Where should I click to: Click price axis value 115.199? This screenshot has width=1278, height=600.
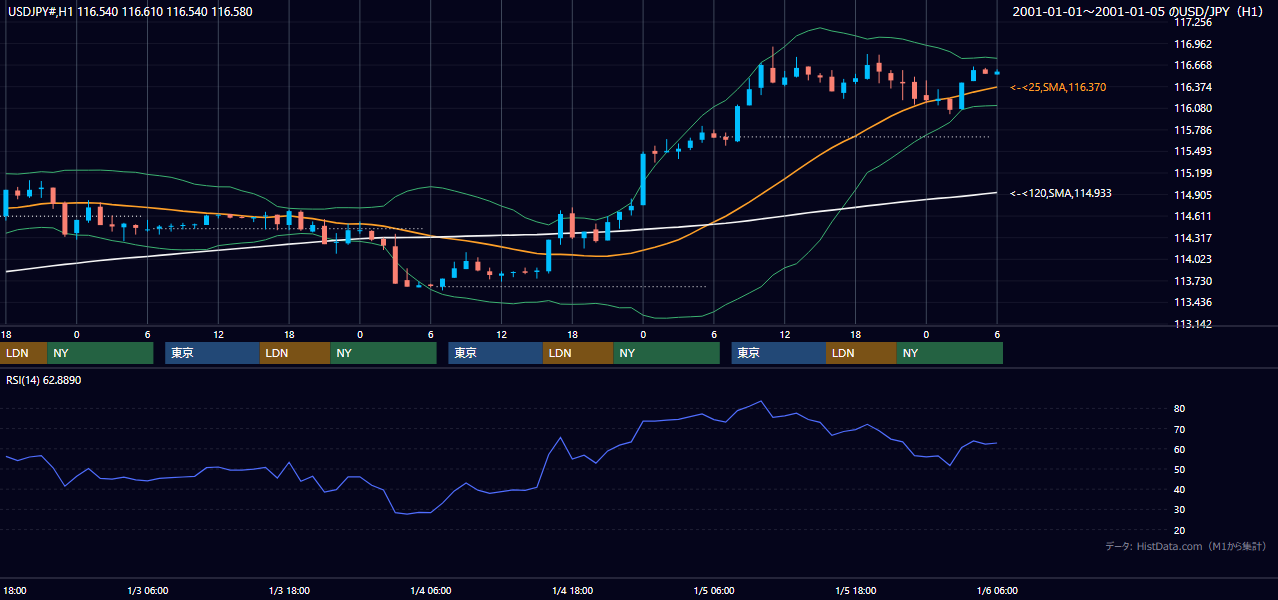[1192, 173]
